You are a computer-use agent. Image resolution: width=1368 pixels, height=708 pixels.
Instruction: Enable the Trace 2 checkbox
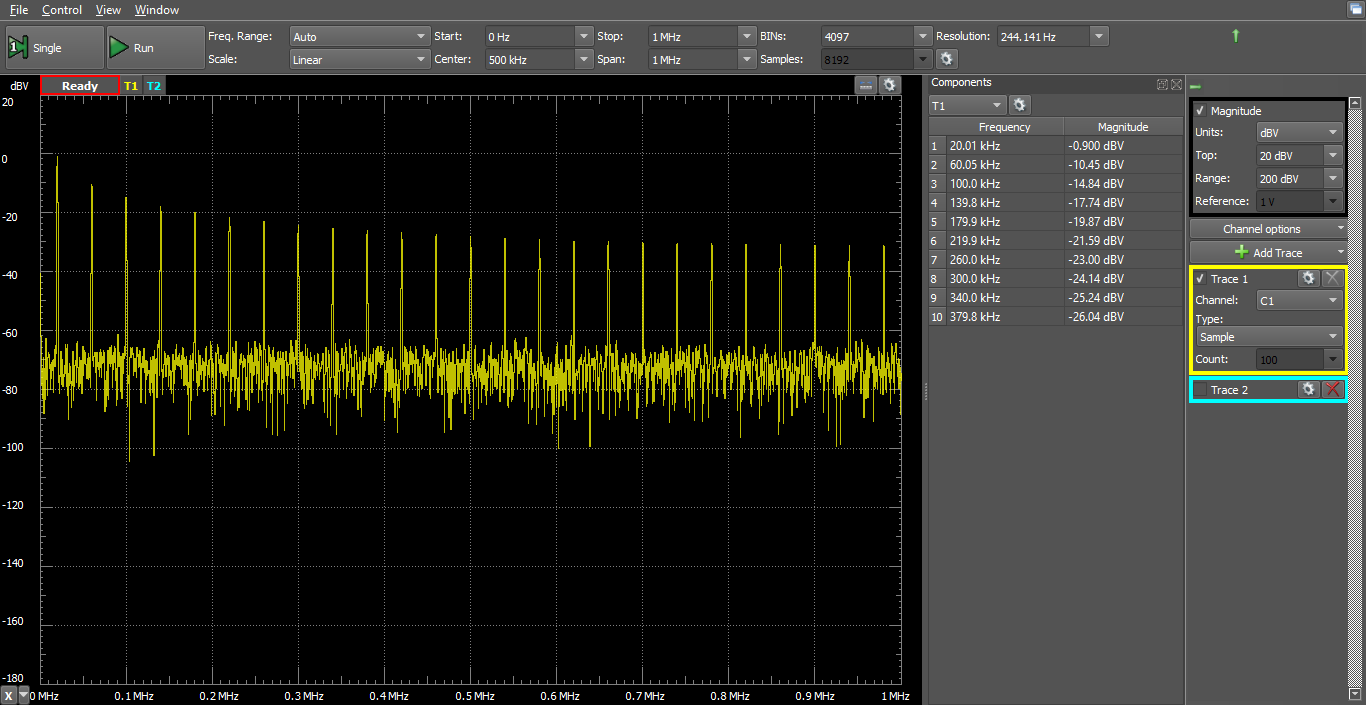click(1200, 390)
